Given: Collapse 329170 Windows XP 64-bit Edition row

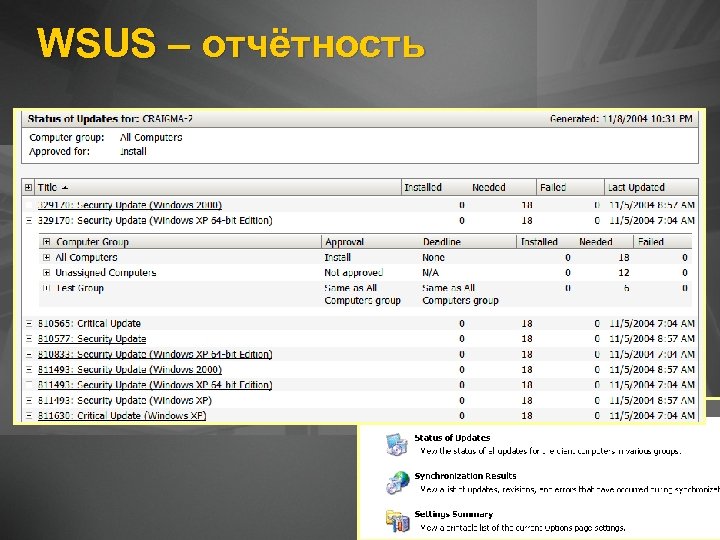Looking at the screenshot, I should (29, 221).
